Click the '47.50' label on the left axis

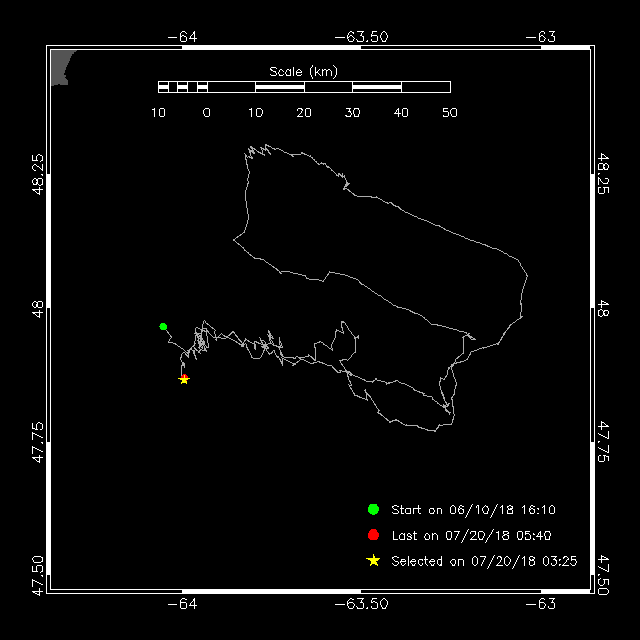37,576
